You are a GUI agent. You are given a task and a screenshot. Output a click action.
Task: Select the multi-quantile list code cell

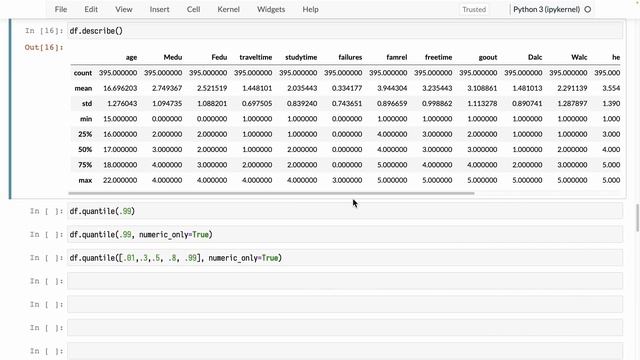[x=345, y=258]
